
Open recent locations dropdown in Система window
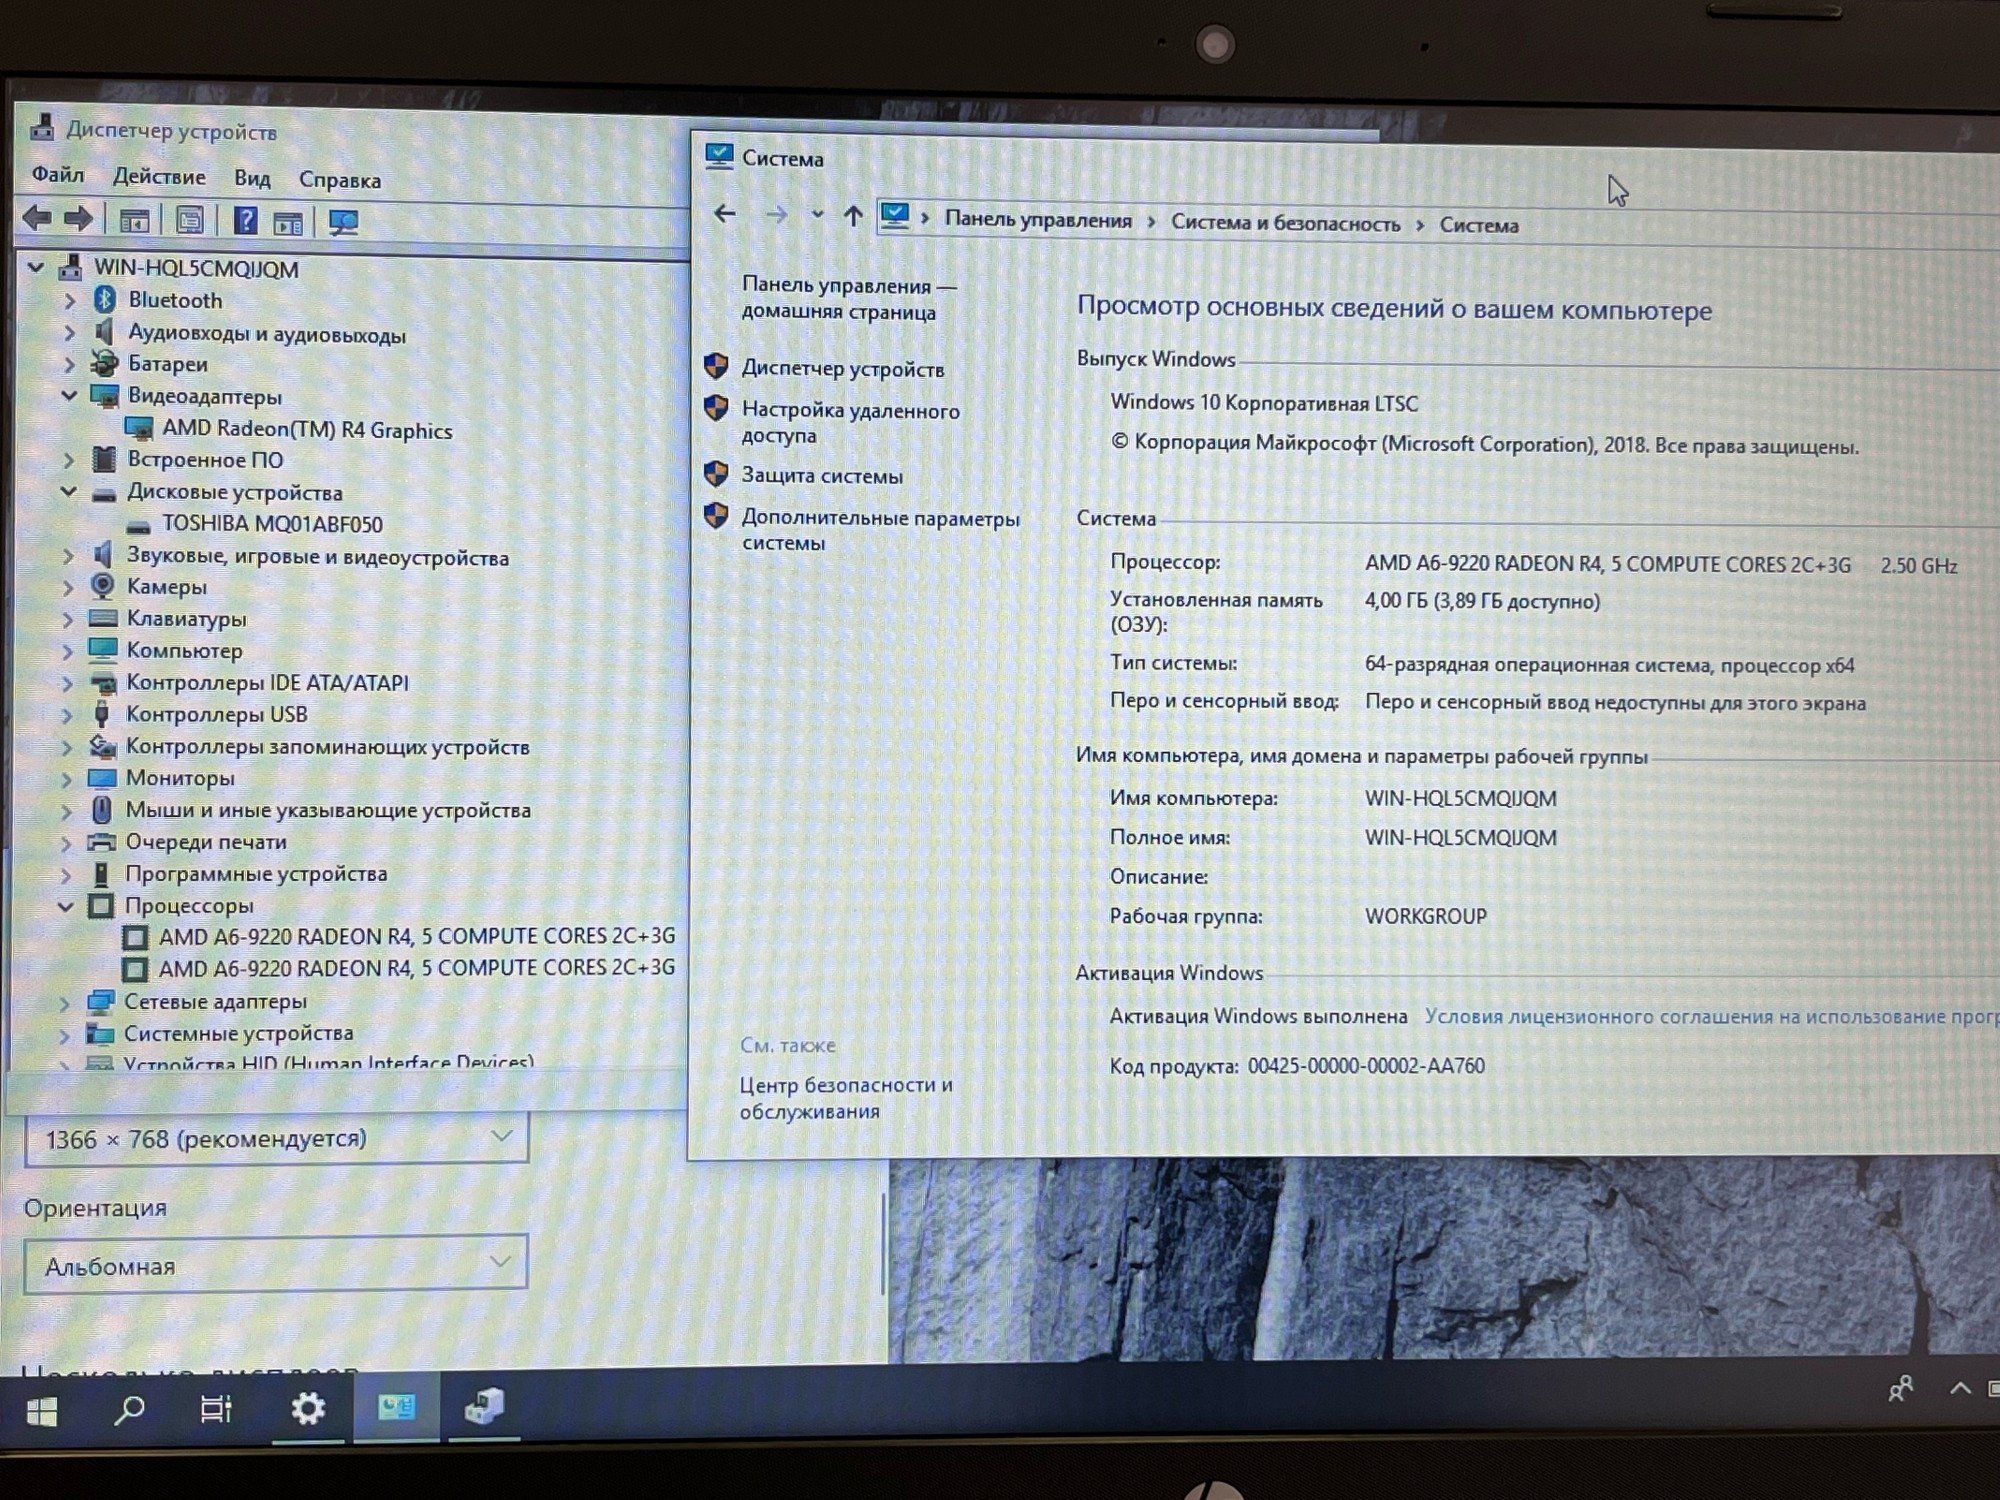click(817, 214)
